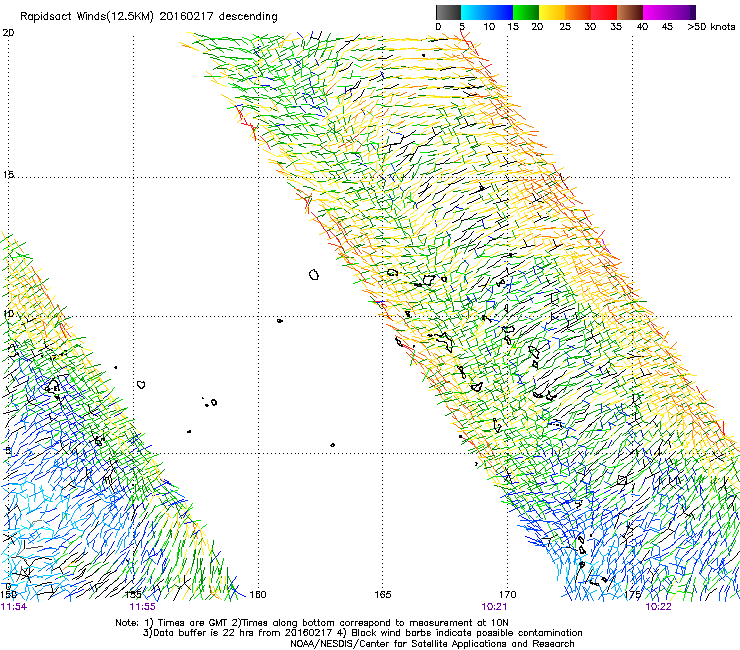
Task: Click the green 15-20 knots legend segment
Action: click(x=526, y=12)
